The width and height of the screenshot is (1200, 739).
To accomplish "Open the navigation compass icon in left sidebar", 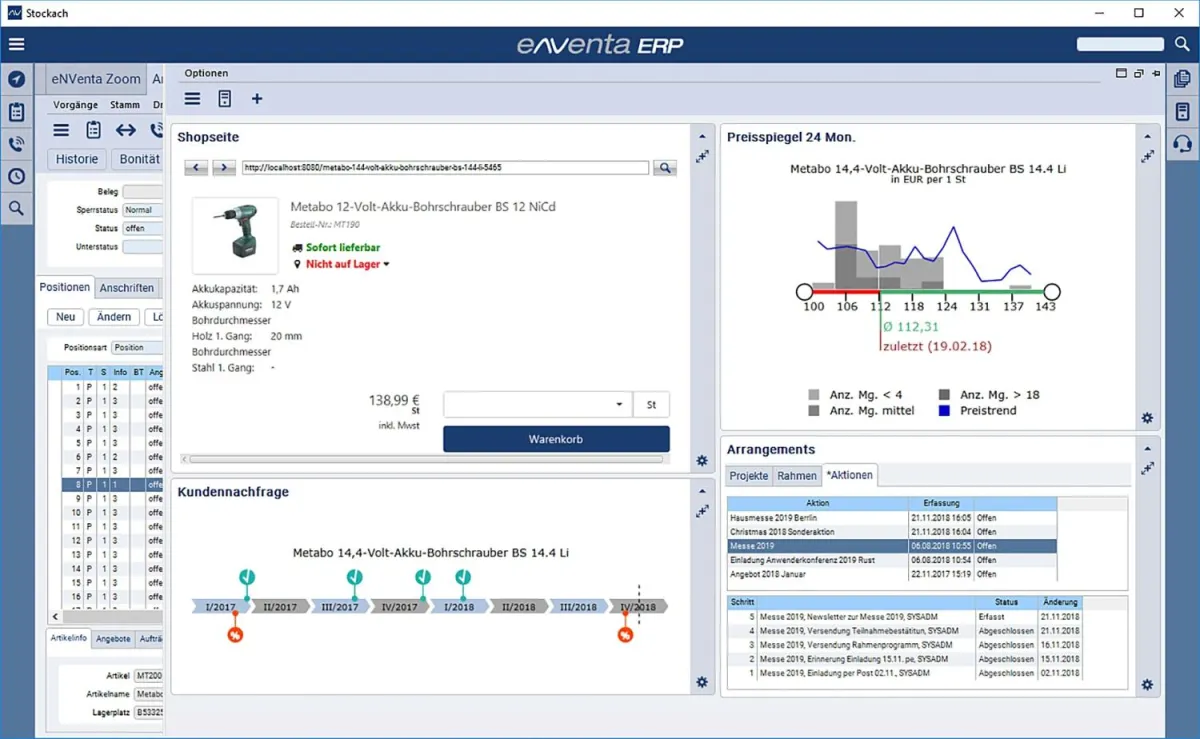I will point(16,79).
